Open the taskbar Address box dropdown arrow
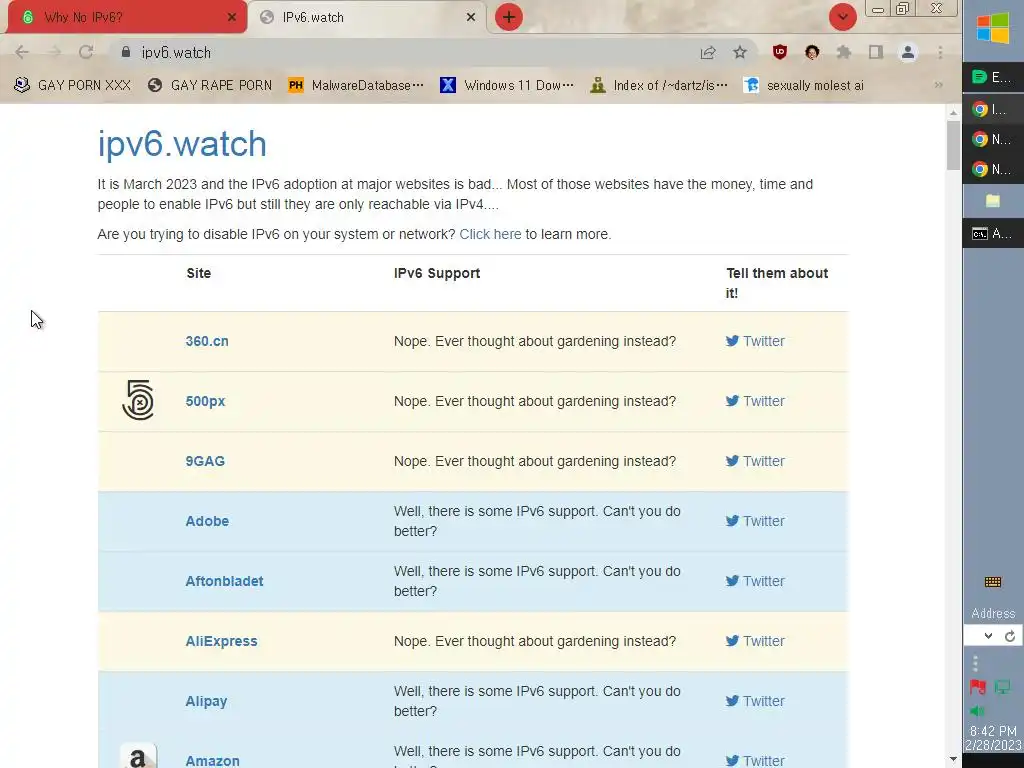The height and width of the screenshot is (768, 1024). coord(988,636)
